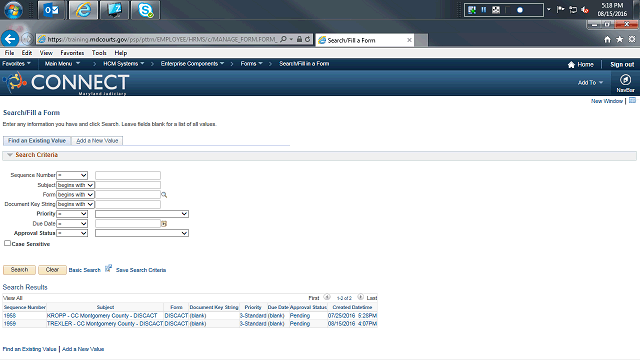Open Priority value dropdown
Viewport: 640px width, 360px height.
(x=142, y=214)
